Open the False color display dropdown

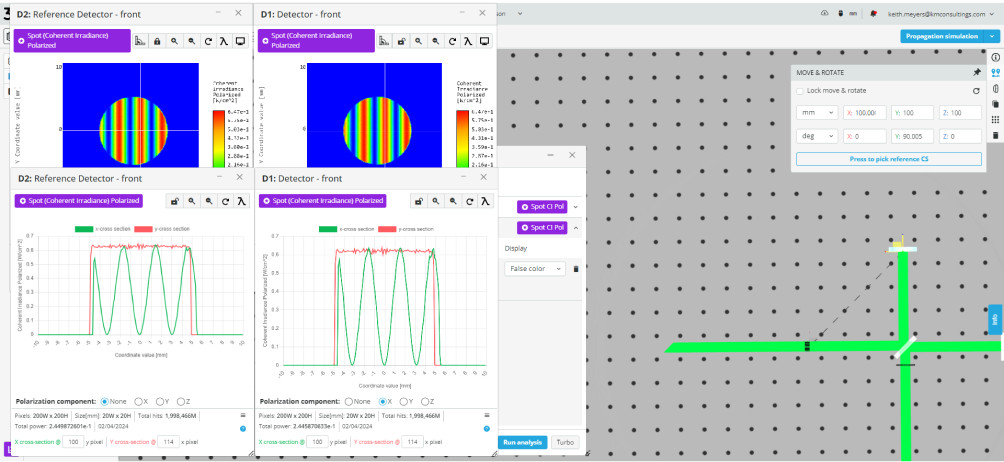click(x=535, y=269)
